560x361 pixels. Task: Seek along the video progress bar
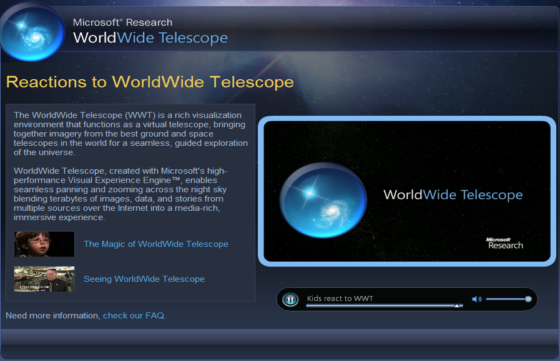tap(385, 306)
